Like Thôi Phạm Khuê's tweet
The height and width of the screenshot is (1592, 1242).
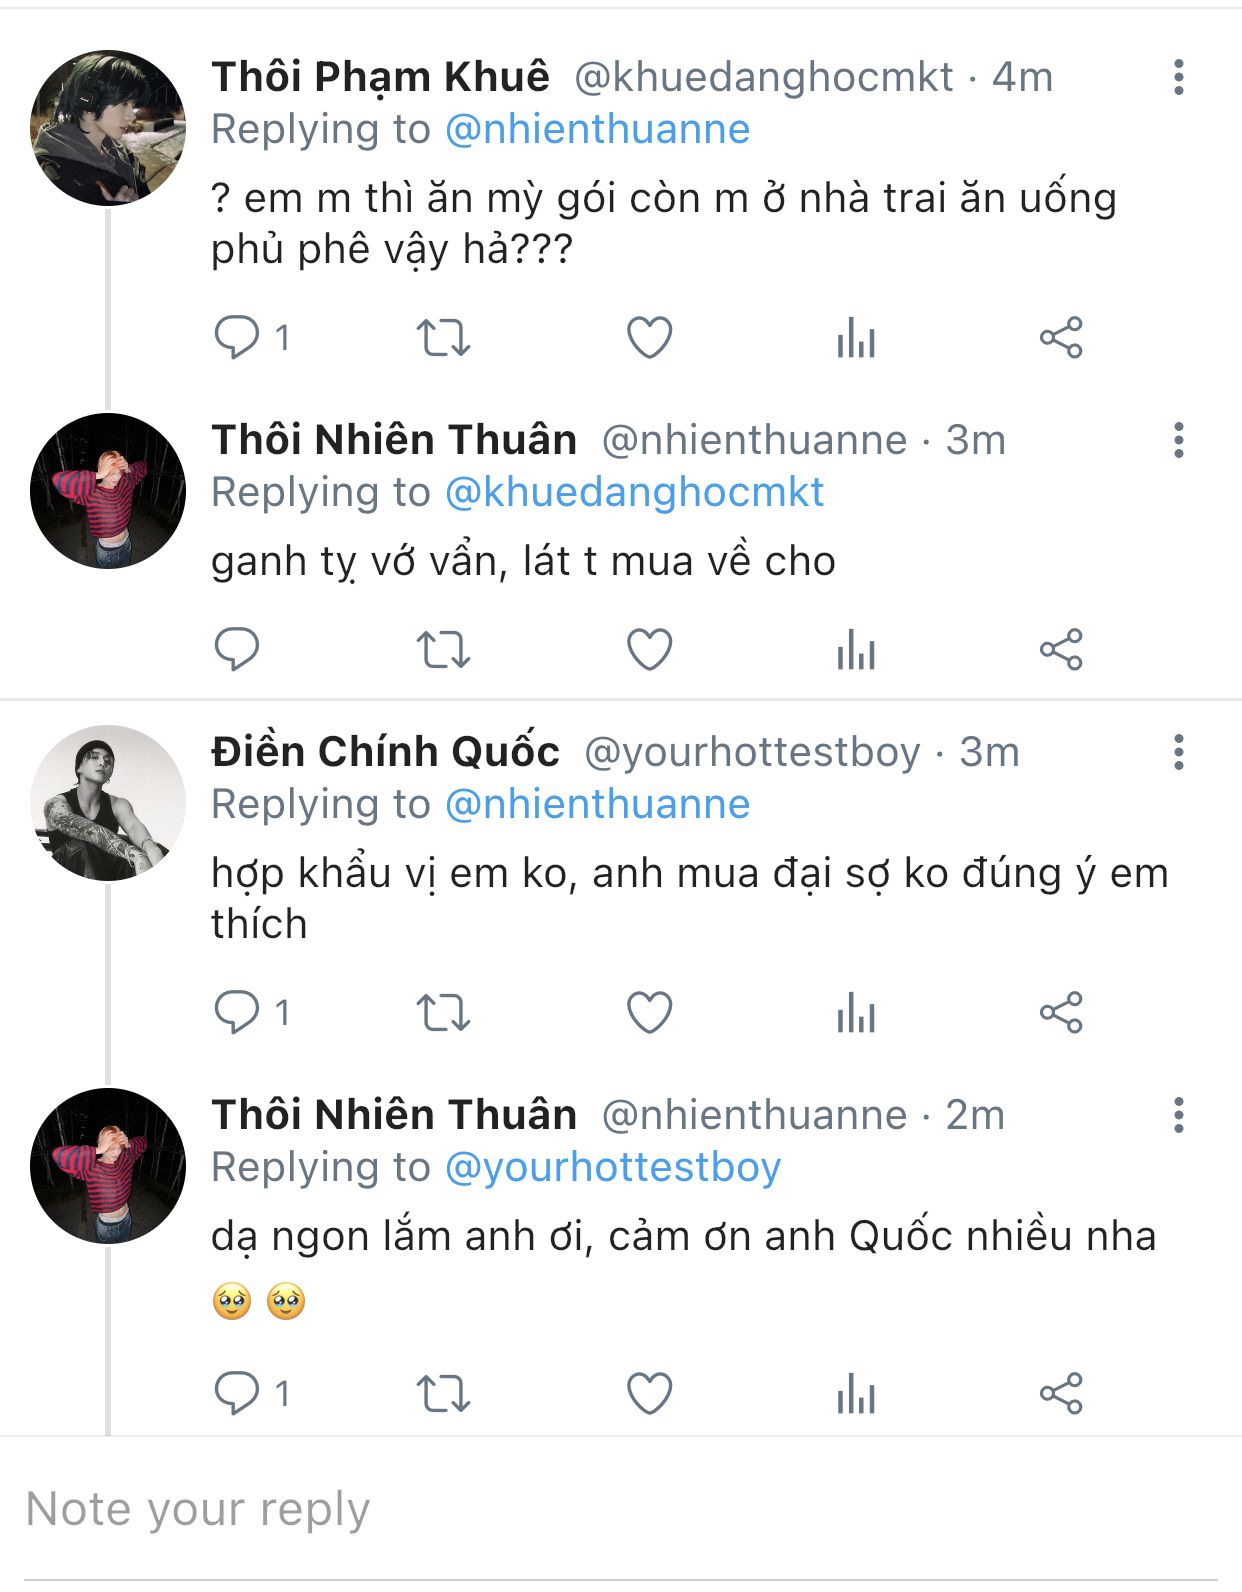click(x=649, y=338)
